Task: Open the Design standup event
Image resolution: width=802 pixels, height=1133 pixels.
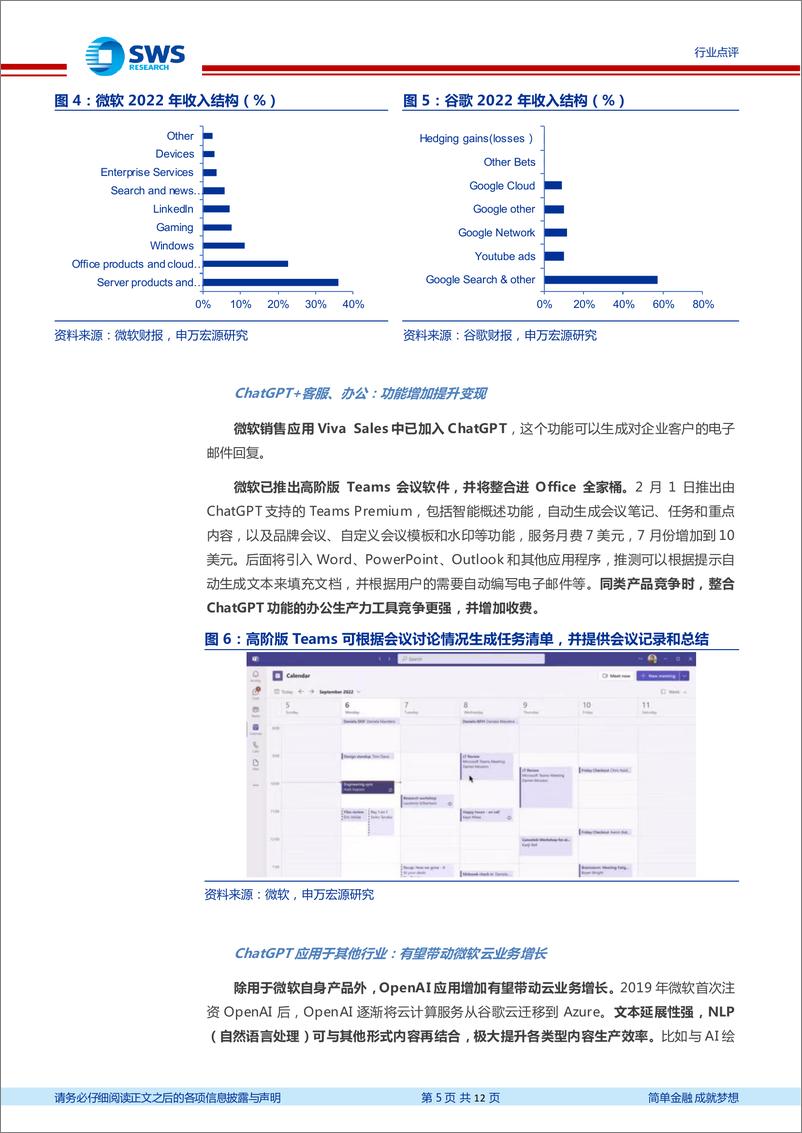Action: 368,757
